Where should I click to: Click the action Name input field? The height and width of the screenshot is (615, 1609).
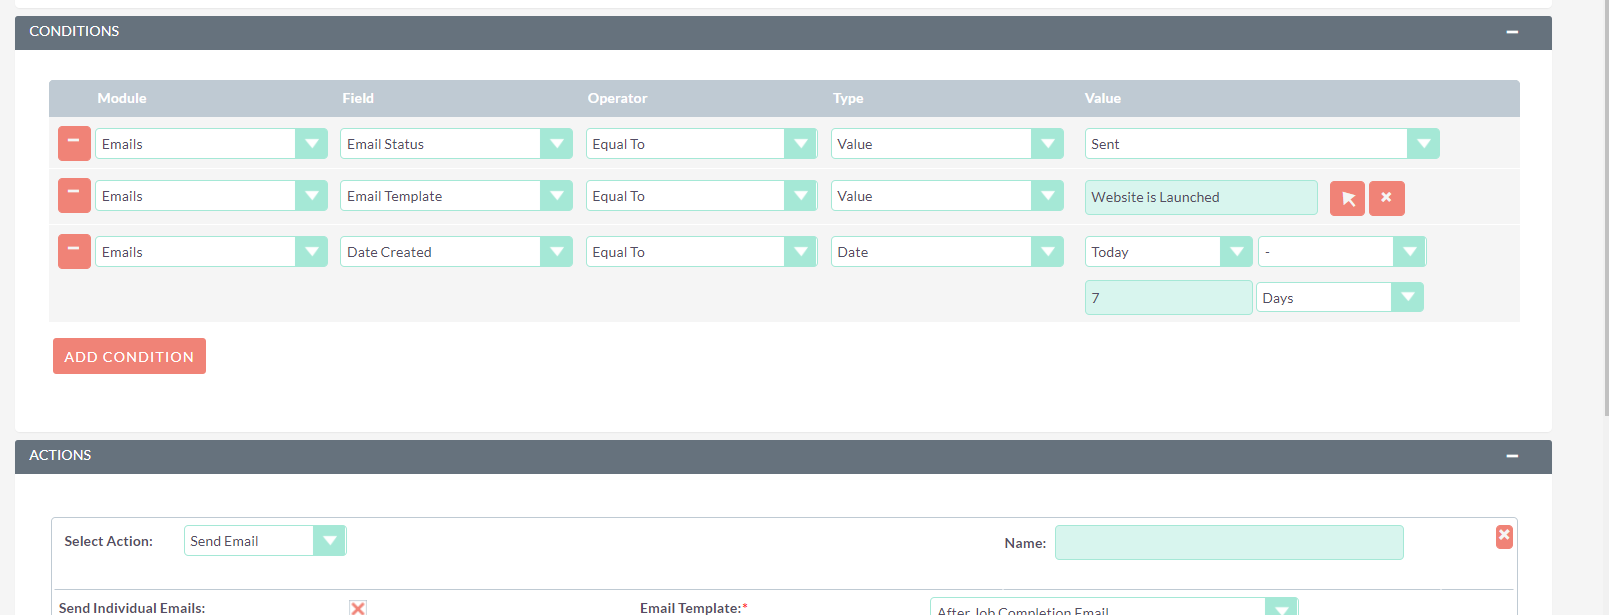coord(1229,542)
